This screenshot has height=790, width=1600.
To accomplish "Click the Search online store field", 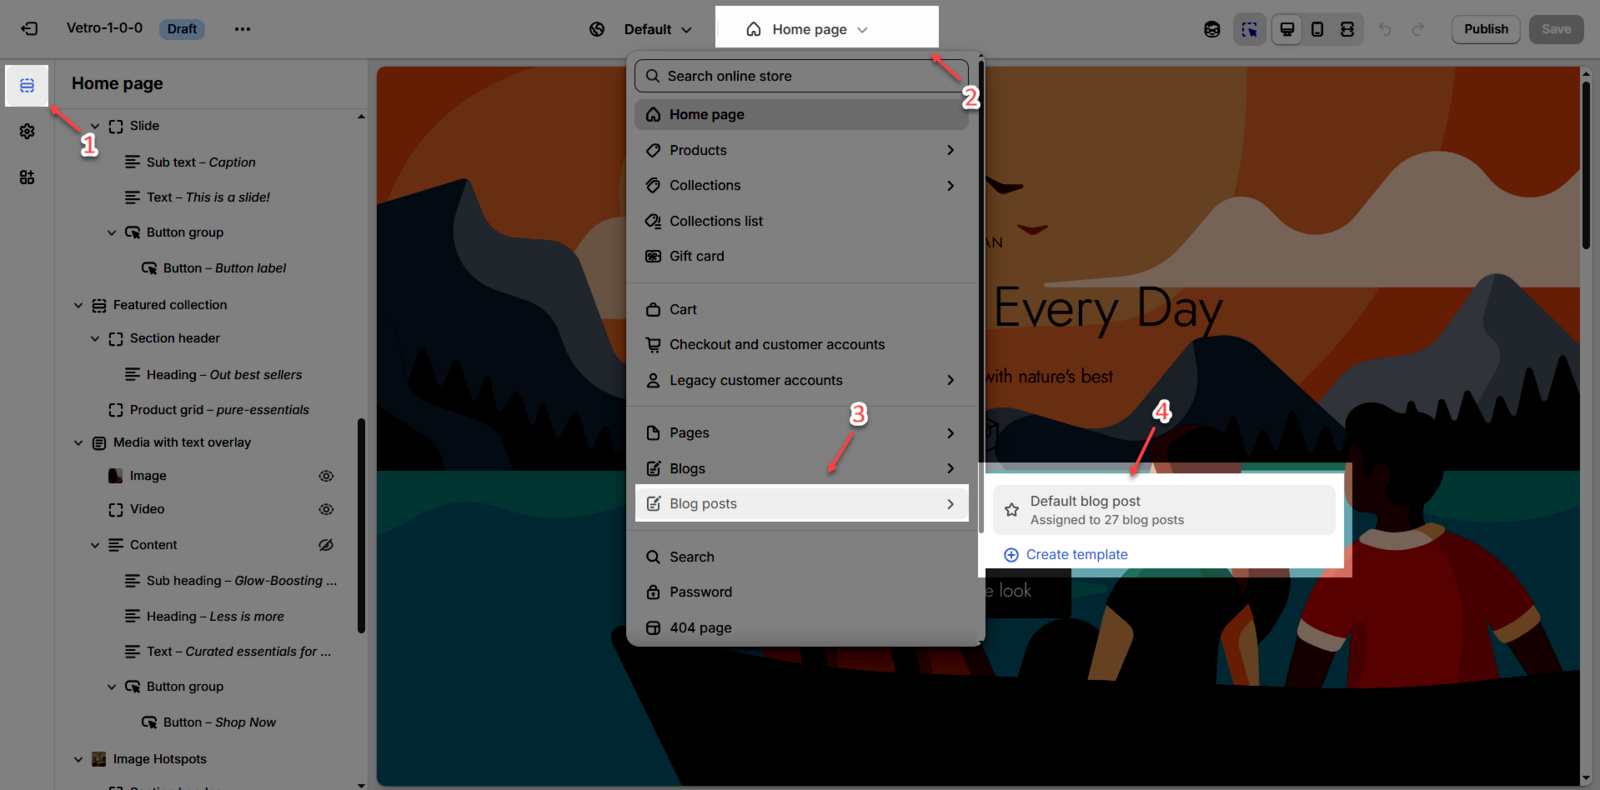I will pos(800,76).
